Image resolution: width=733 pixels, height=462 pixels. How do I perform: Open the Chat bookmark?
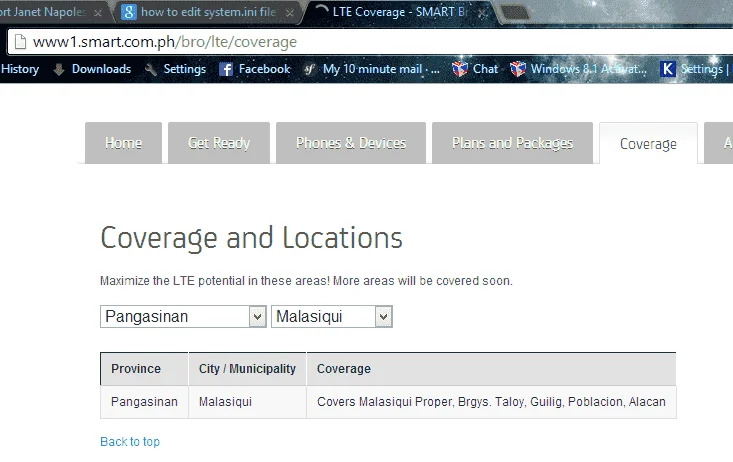(x=475, y=69)
